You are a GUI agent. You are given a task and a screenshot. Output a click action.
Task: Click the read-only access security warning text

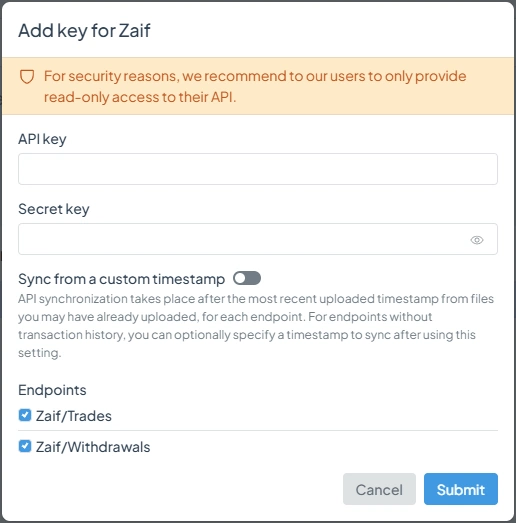pyautogui.click(x=255, y=87)
